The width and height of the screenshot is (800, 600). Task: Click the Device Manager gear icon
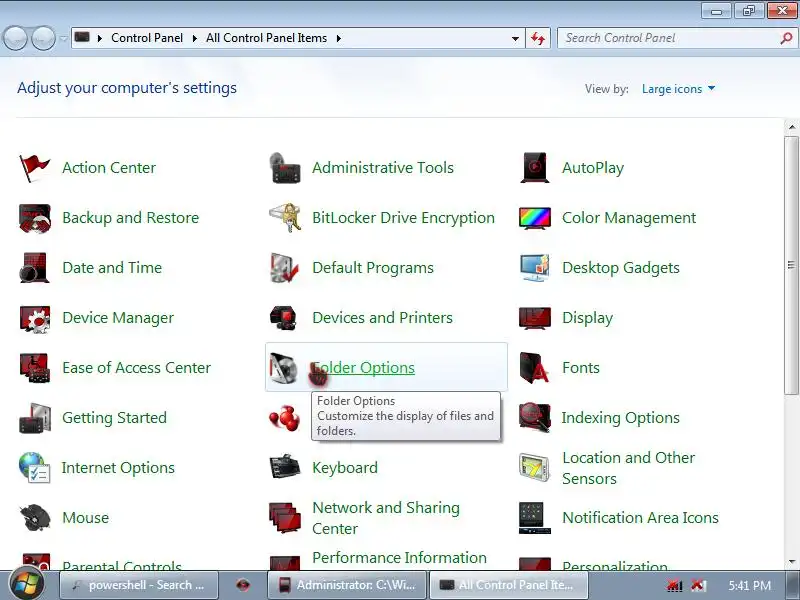pyautogui.click(x=35, y=318)
